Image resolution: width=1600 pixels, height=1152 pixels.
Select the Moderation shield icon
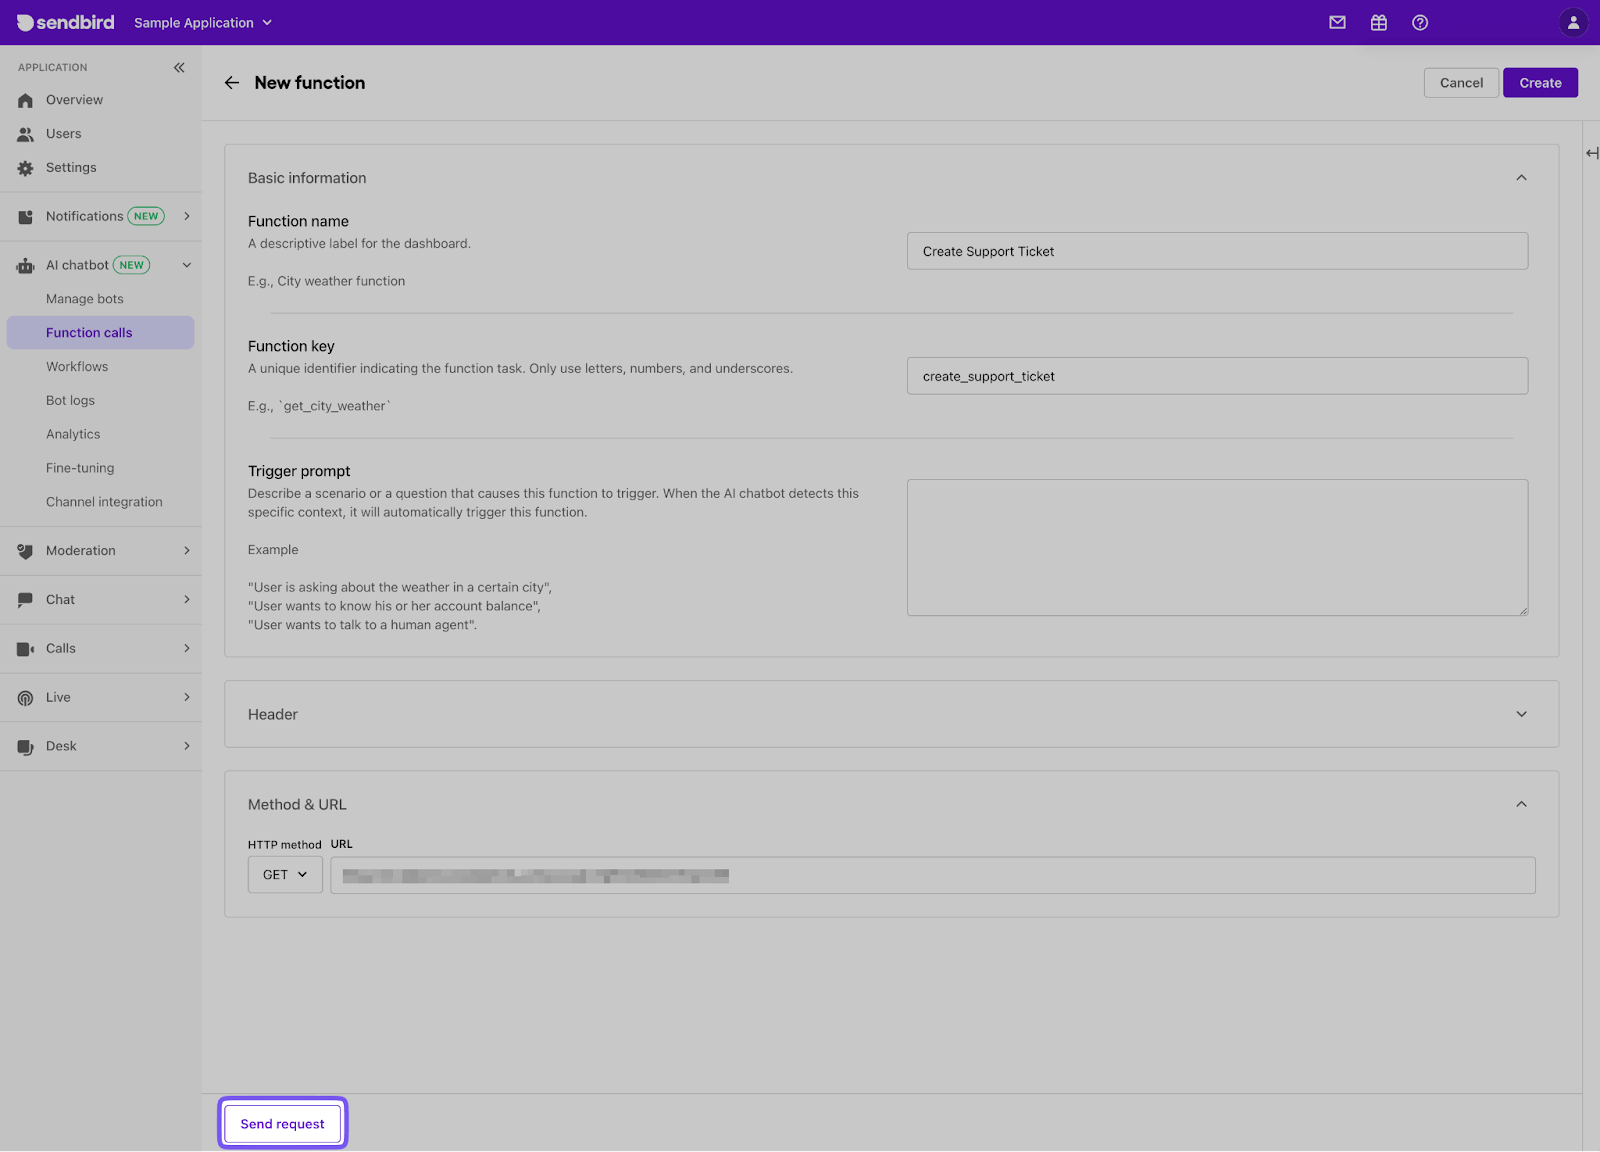coord(24,550)
